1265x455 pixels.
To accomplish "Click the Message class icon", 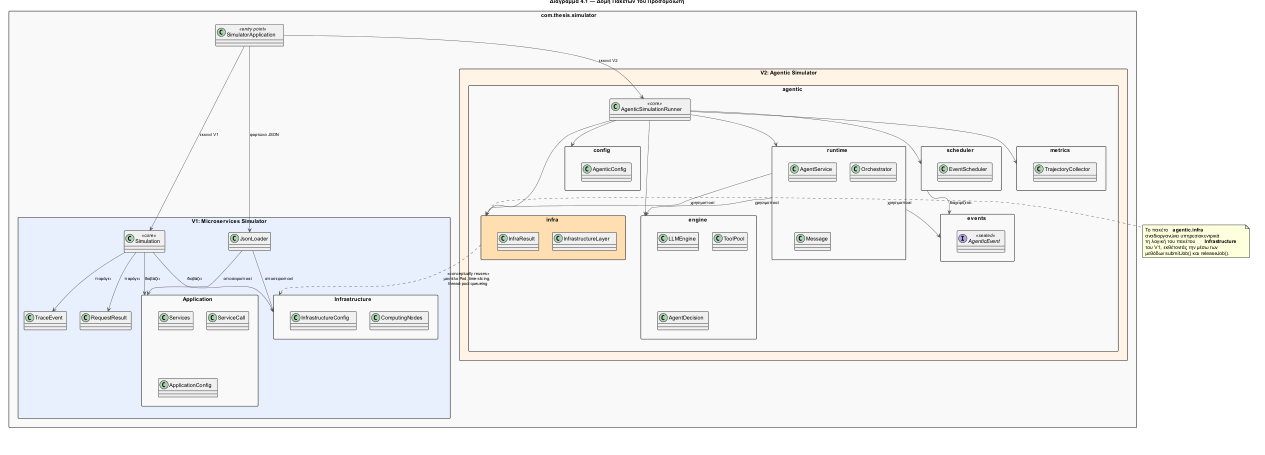I will point(800,239).
